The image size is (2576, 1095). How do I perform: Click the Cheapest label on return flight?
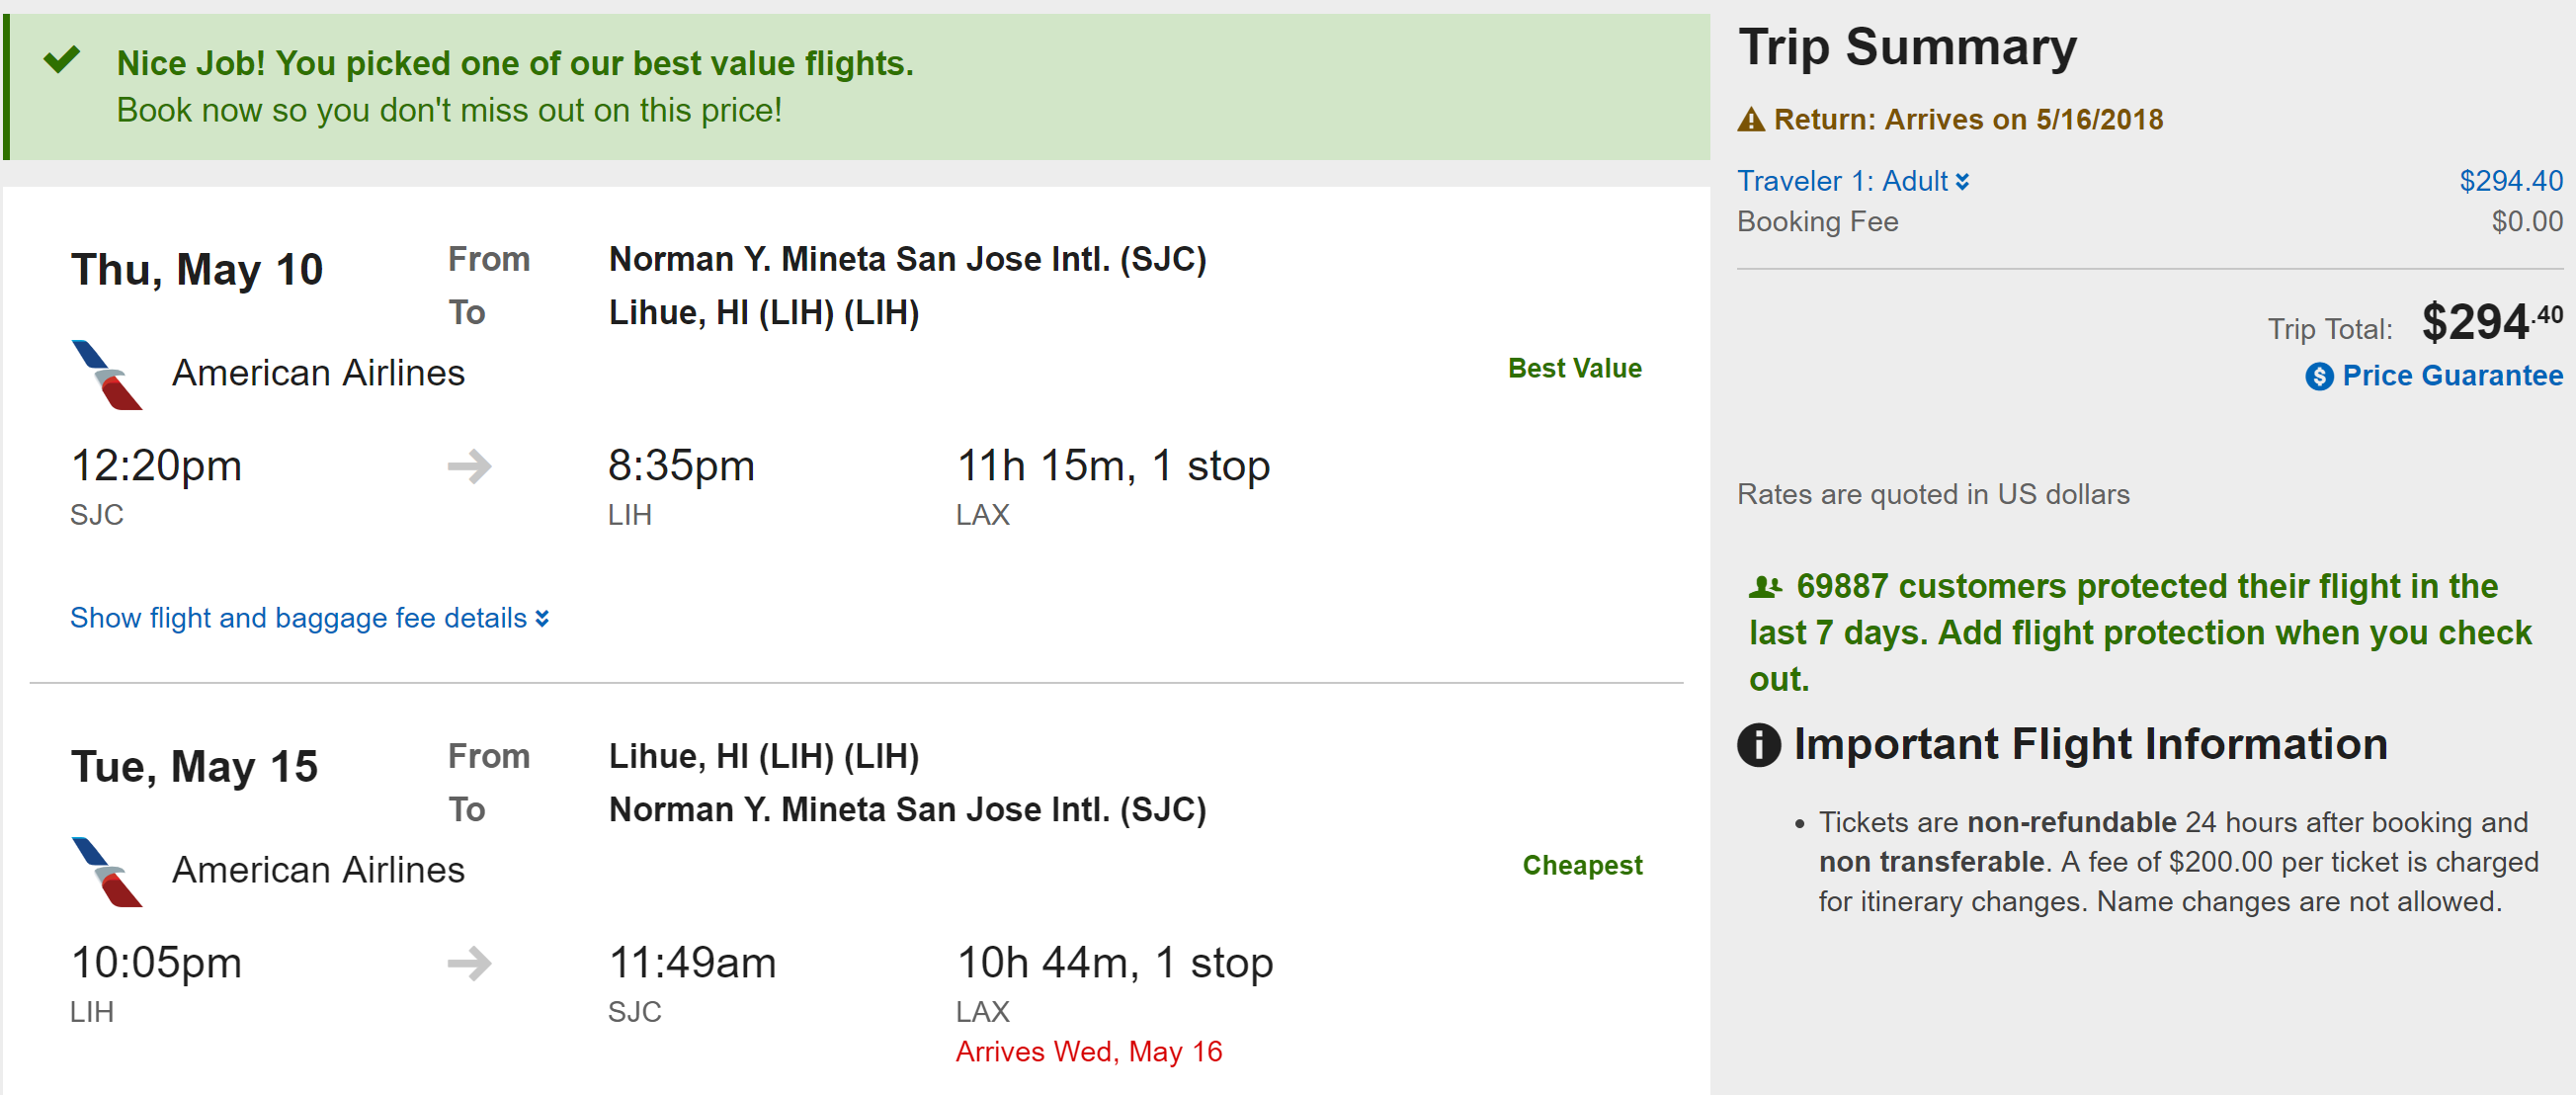pyautogui.click(x=1582, y=865)
